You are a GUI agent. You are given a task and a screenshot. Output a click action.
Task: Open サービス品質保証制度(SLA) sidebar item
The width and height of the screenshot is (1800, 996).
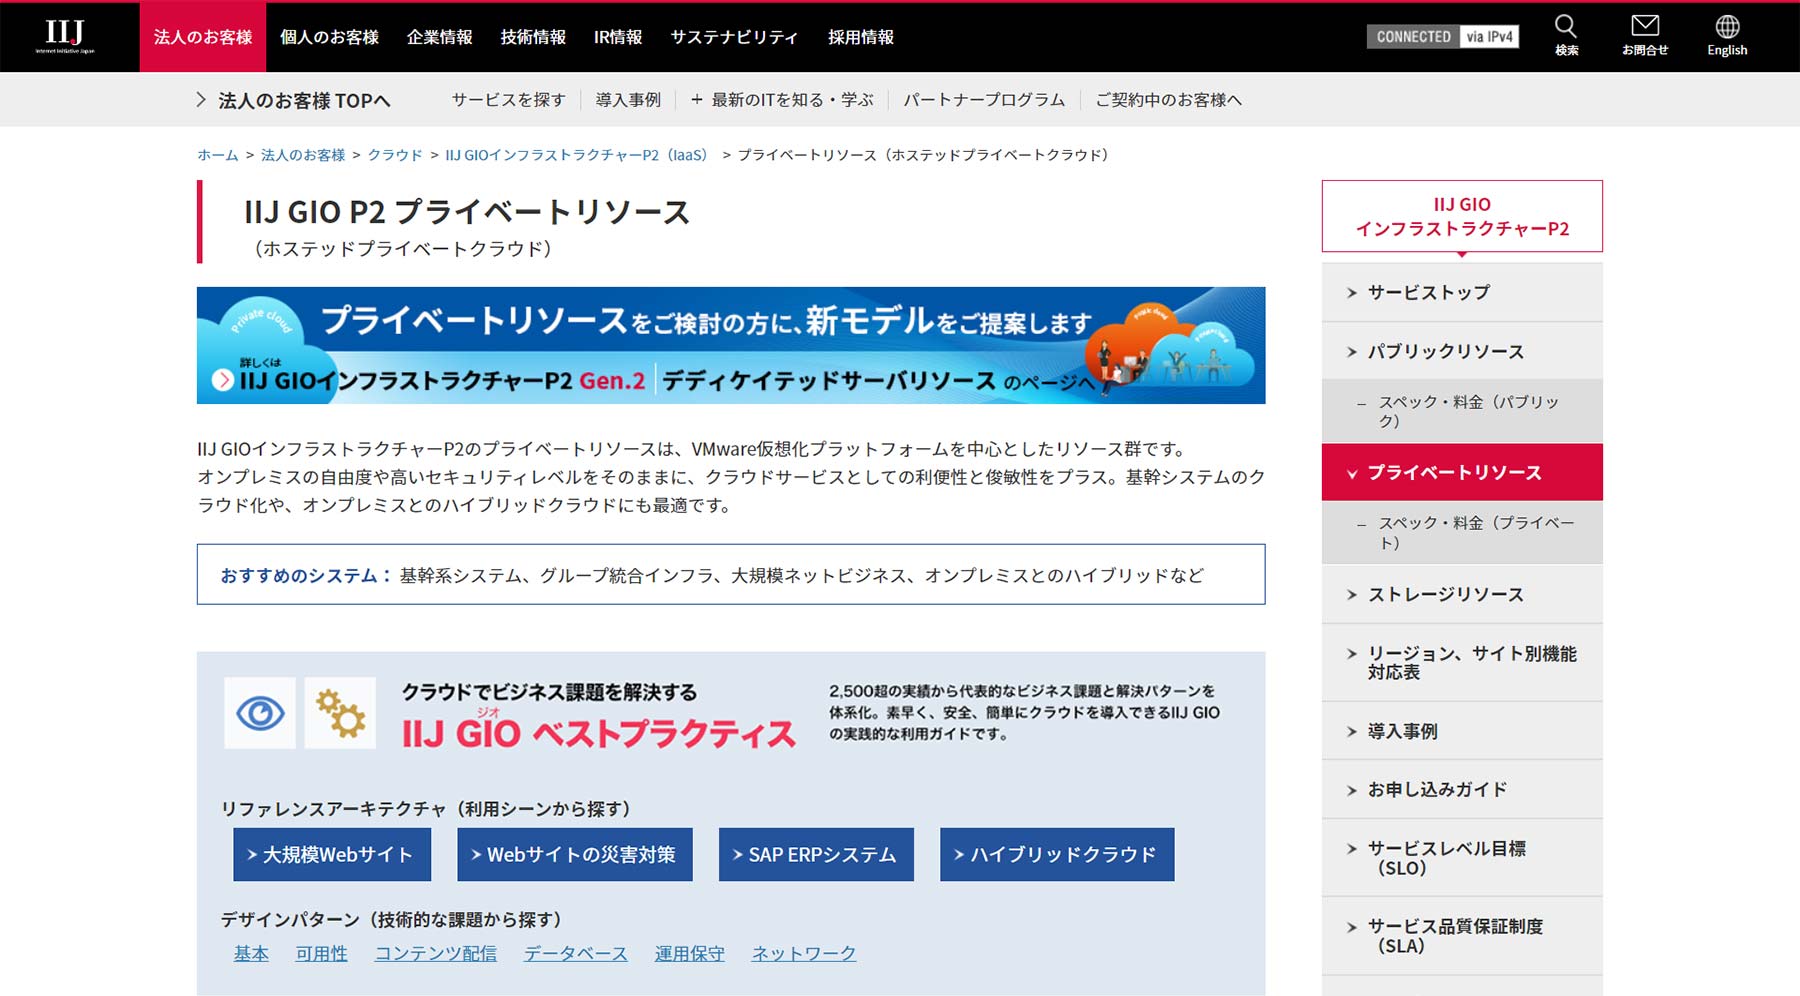pos(1462,936)
